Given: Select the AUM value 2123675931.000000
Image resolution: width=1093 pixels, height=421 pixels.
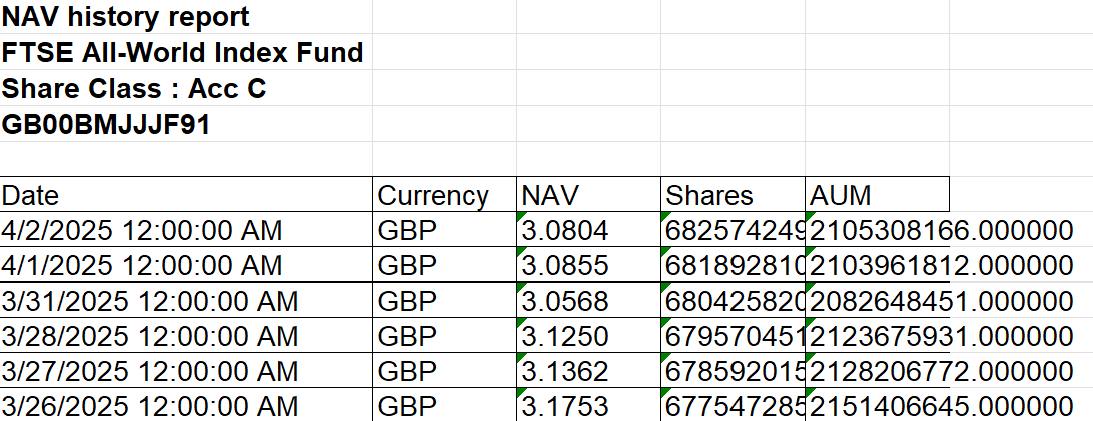Looking at the screenshot, I should [877, 336].
